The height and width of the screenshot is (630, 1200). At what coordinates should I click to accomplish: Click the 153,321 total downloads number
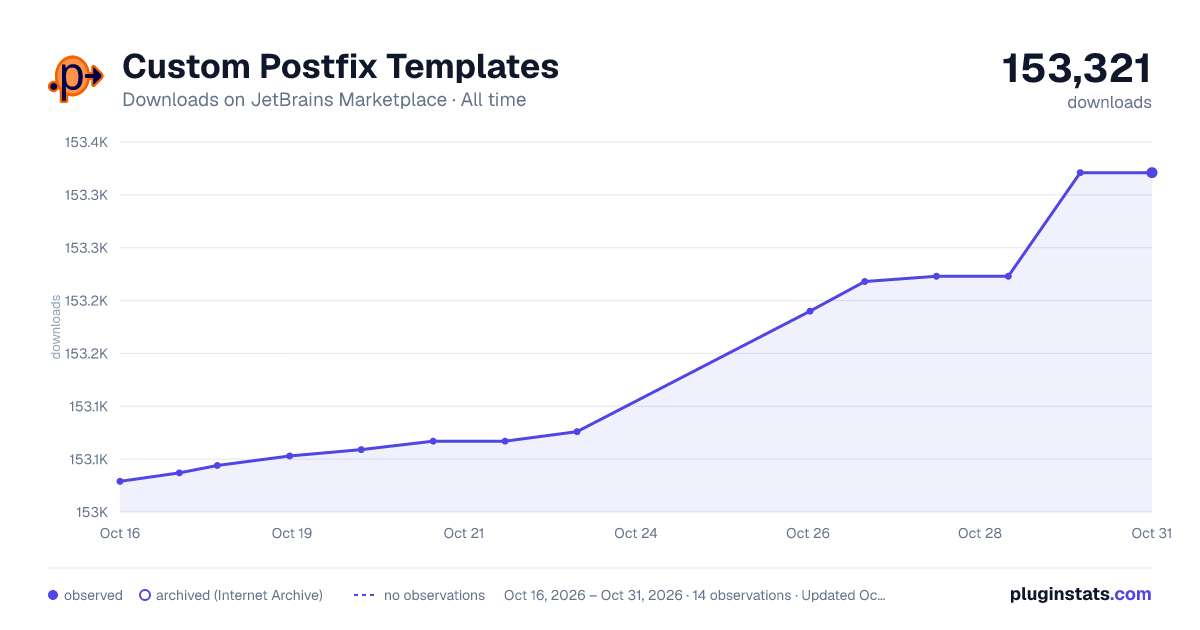[1077, 69]
